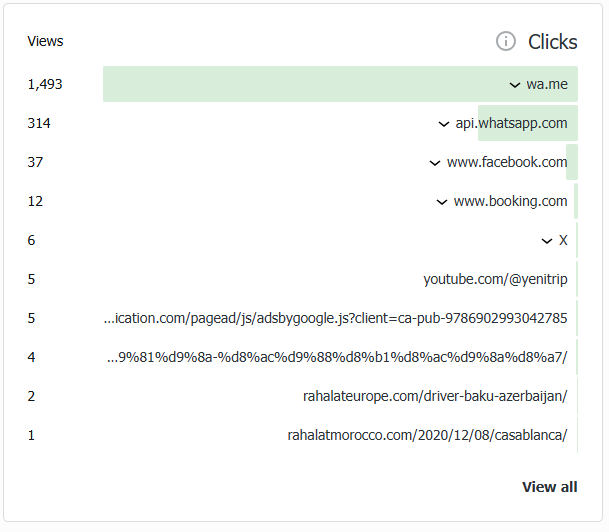This screenshot has height=532, width=609.
Task: Open the wa.me link
Action: pos(547,84)
